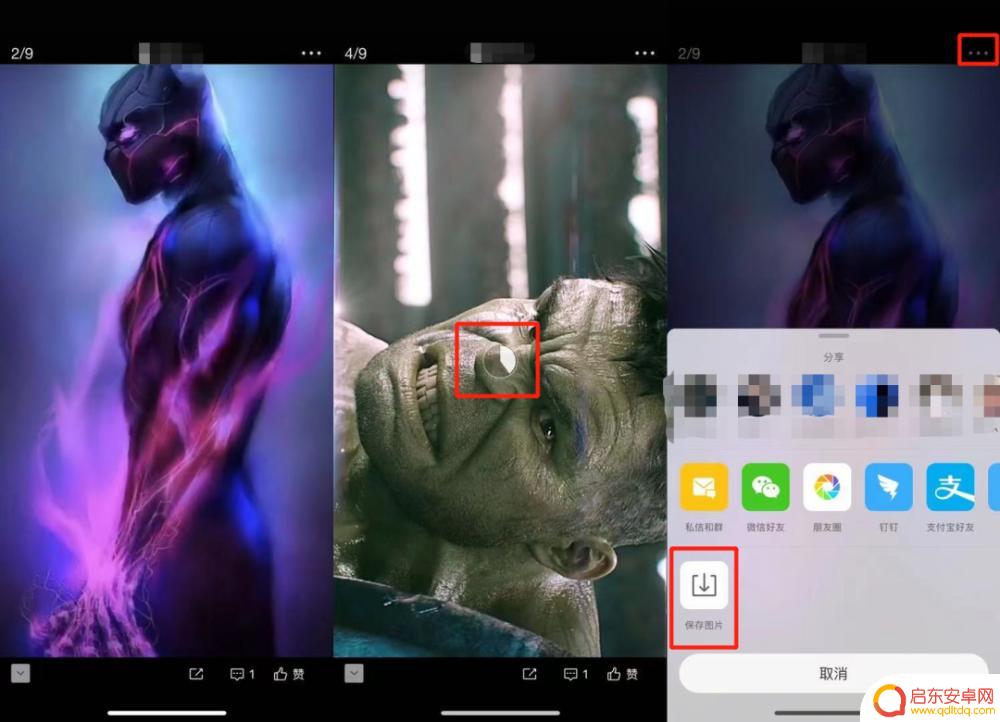1000x722 pixels.
Task: Tap the blurred username at the top of the 4/9 screen
Action: click(x=502, y=53)
